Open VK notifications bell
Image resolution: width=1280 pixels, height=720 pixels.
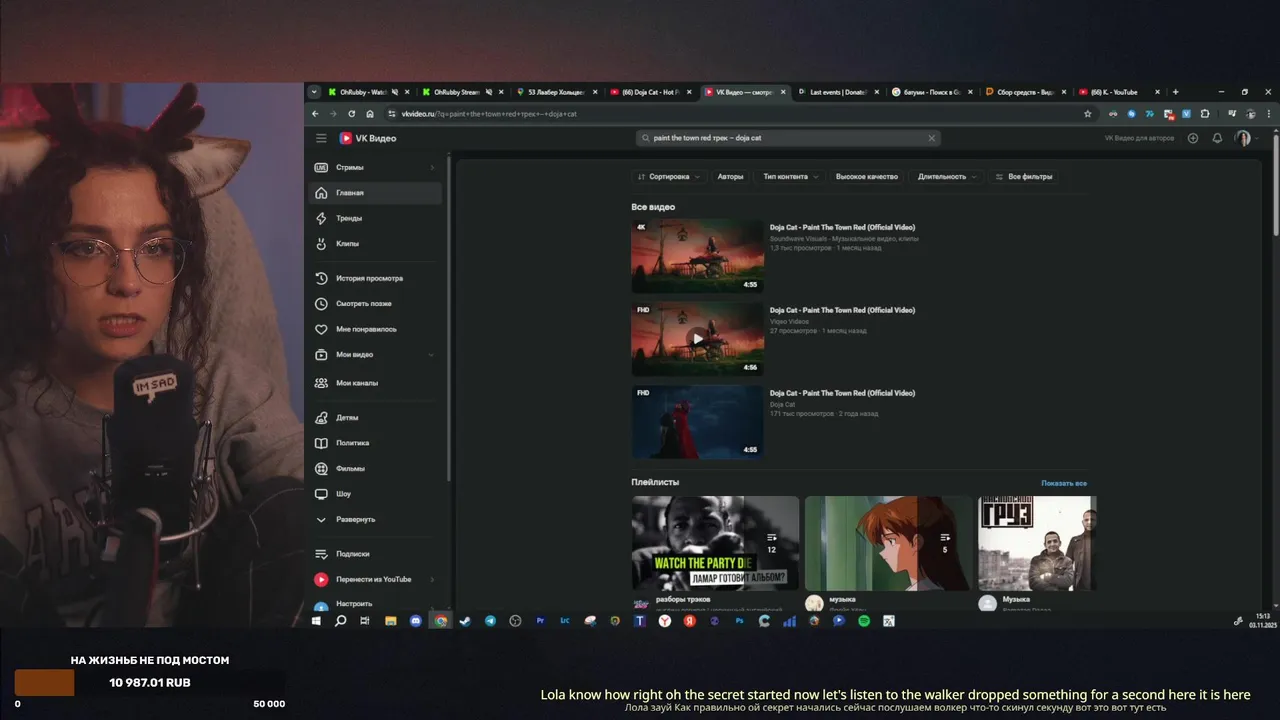(1217, 138)
